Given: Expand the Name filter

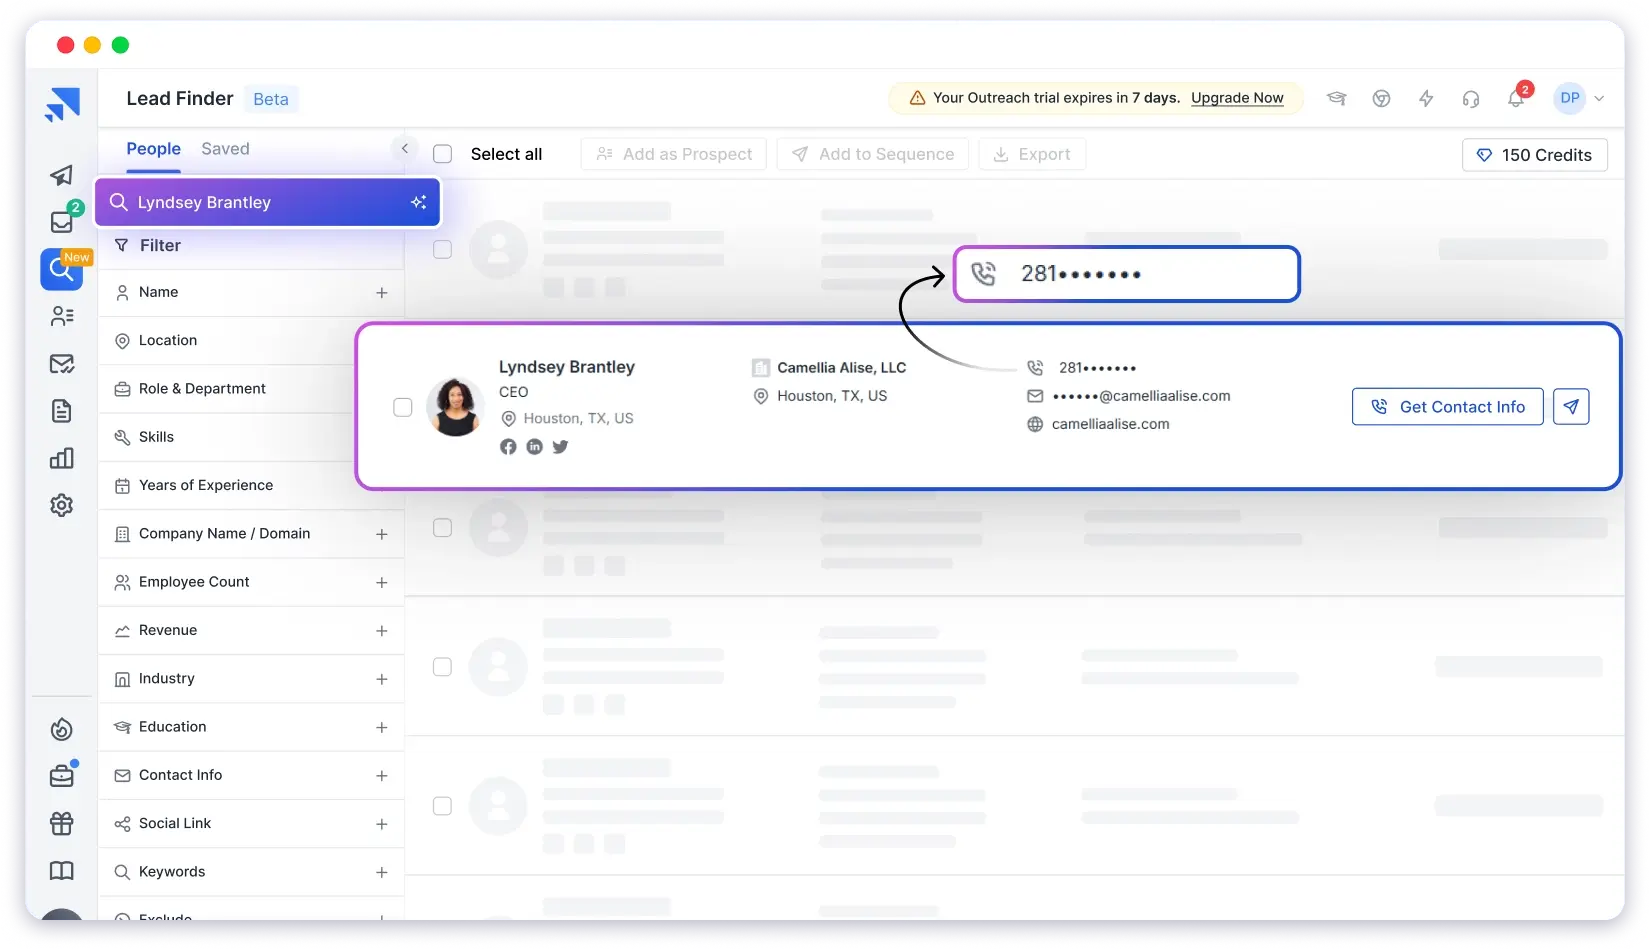Looking at the screenshot, I should (381, 293).
